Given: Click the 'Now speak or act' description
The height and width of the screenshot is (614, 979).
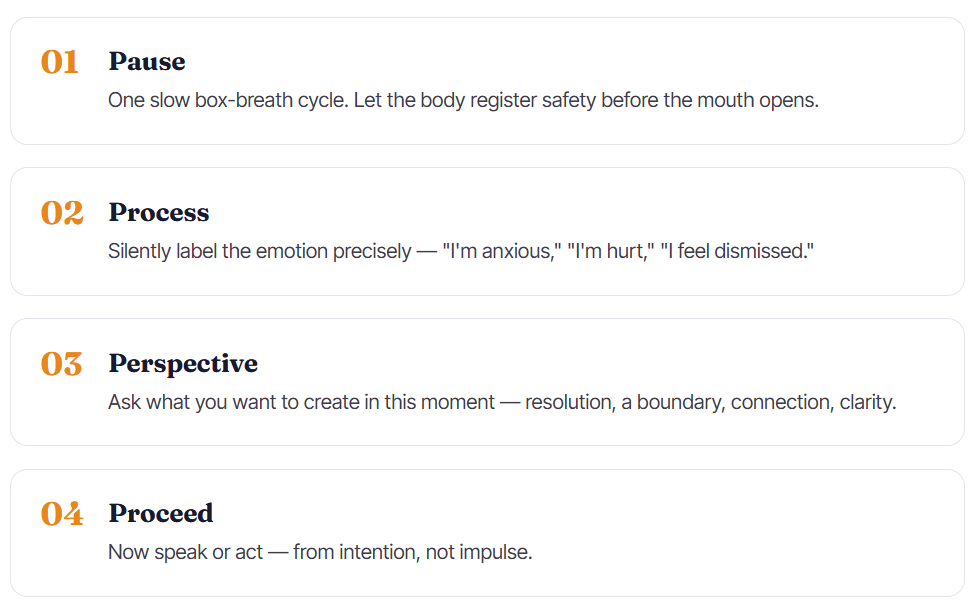Looking at the screenshot, I should pyautogui.click(x=320, y=552).
